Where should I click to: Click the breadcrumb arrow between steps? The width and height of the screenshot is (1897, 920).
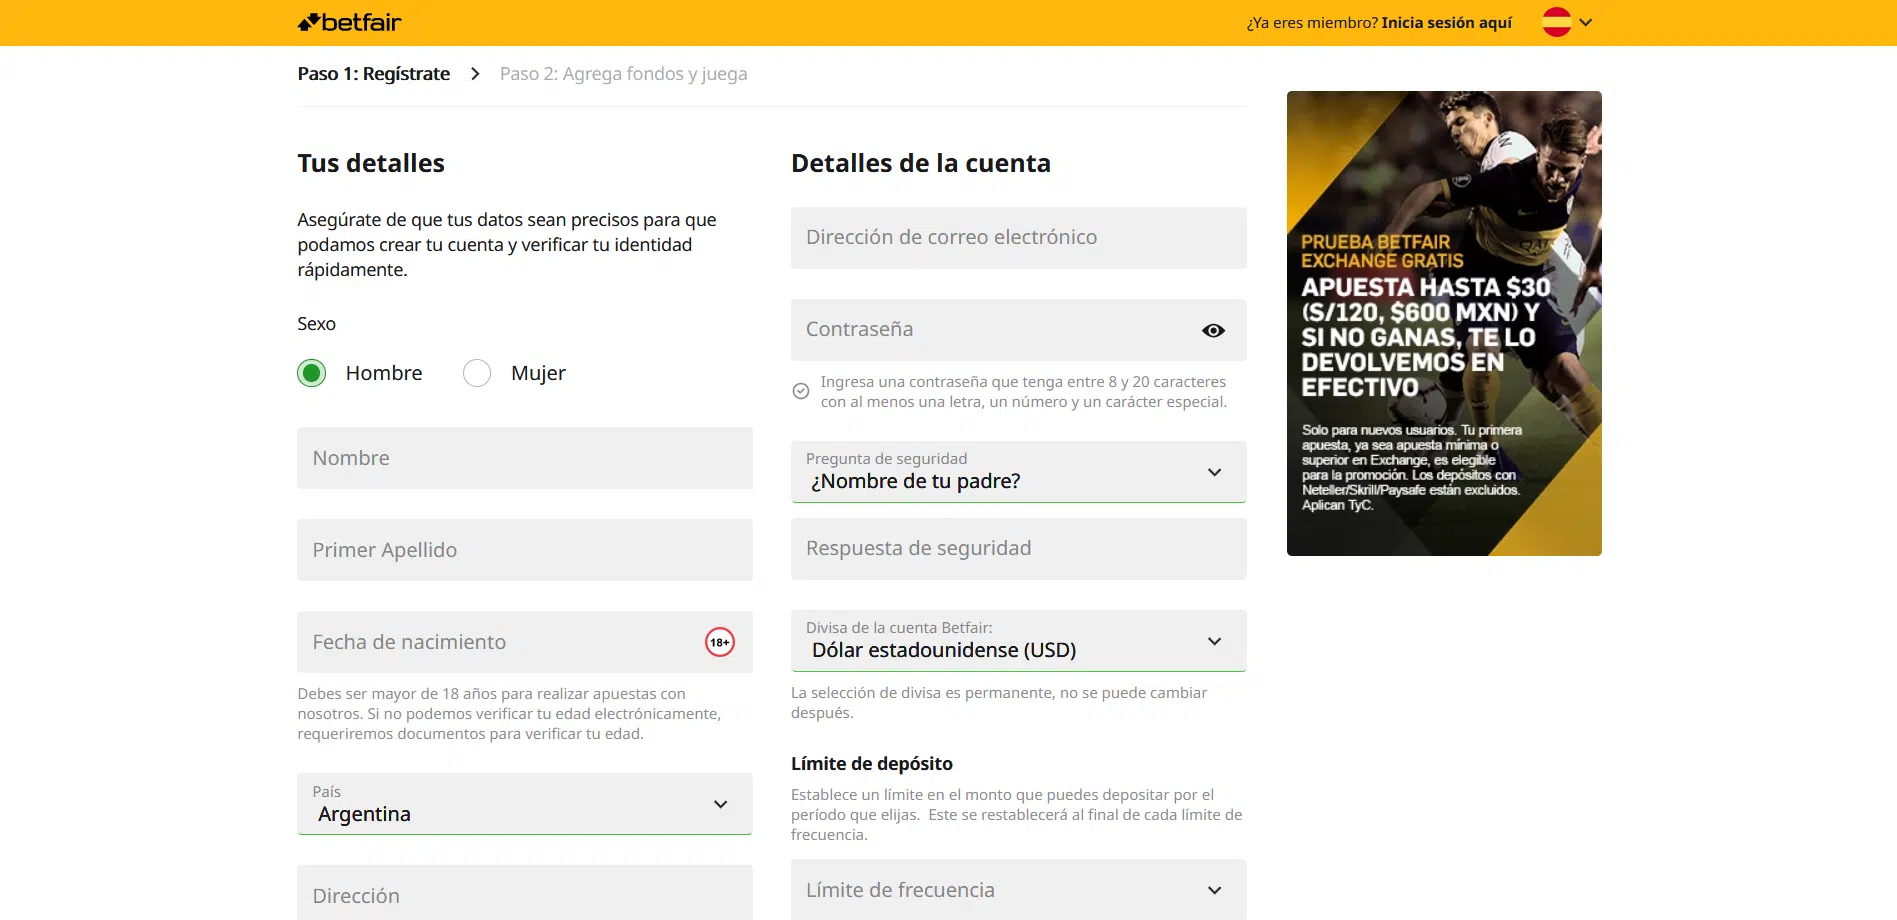click(x=475, y=74)
